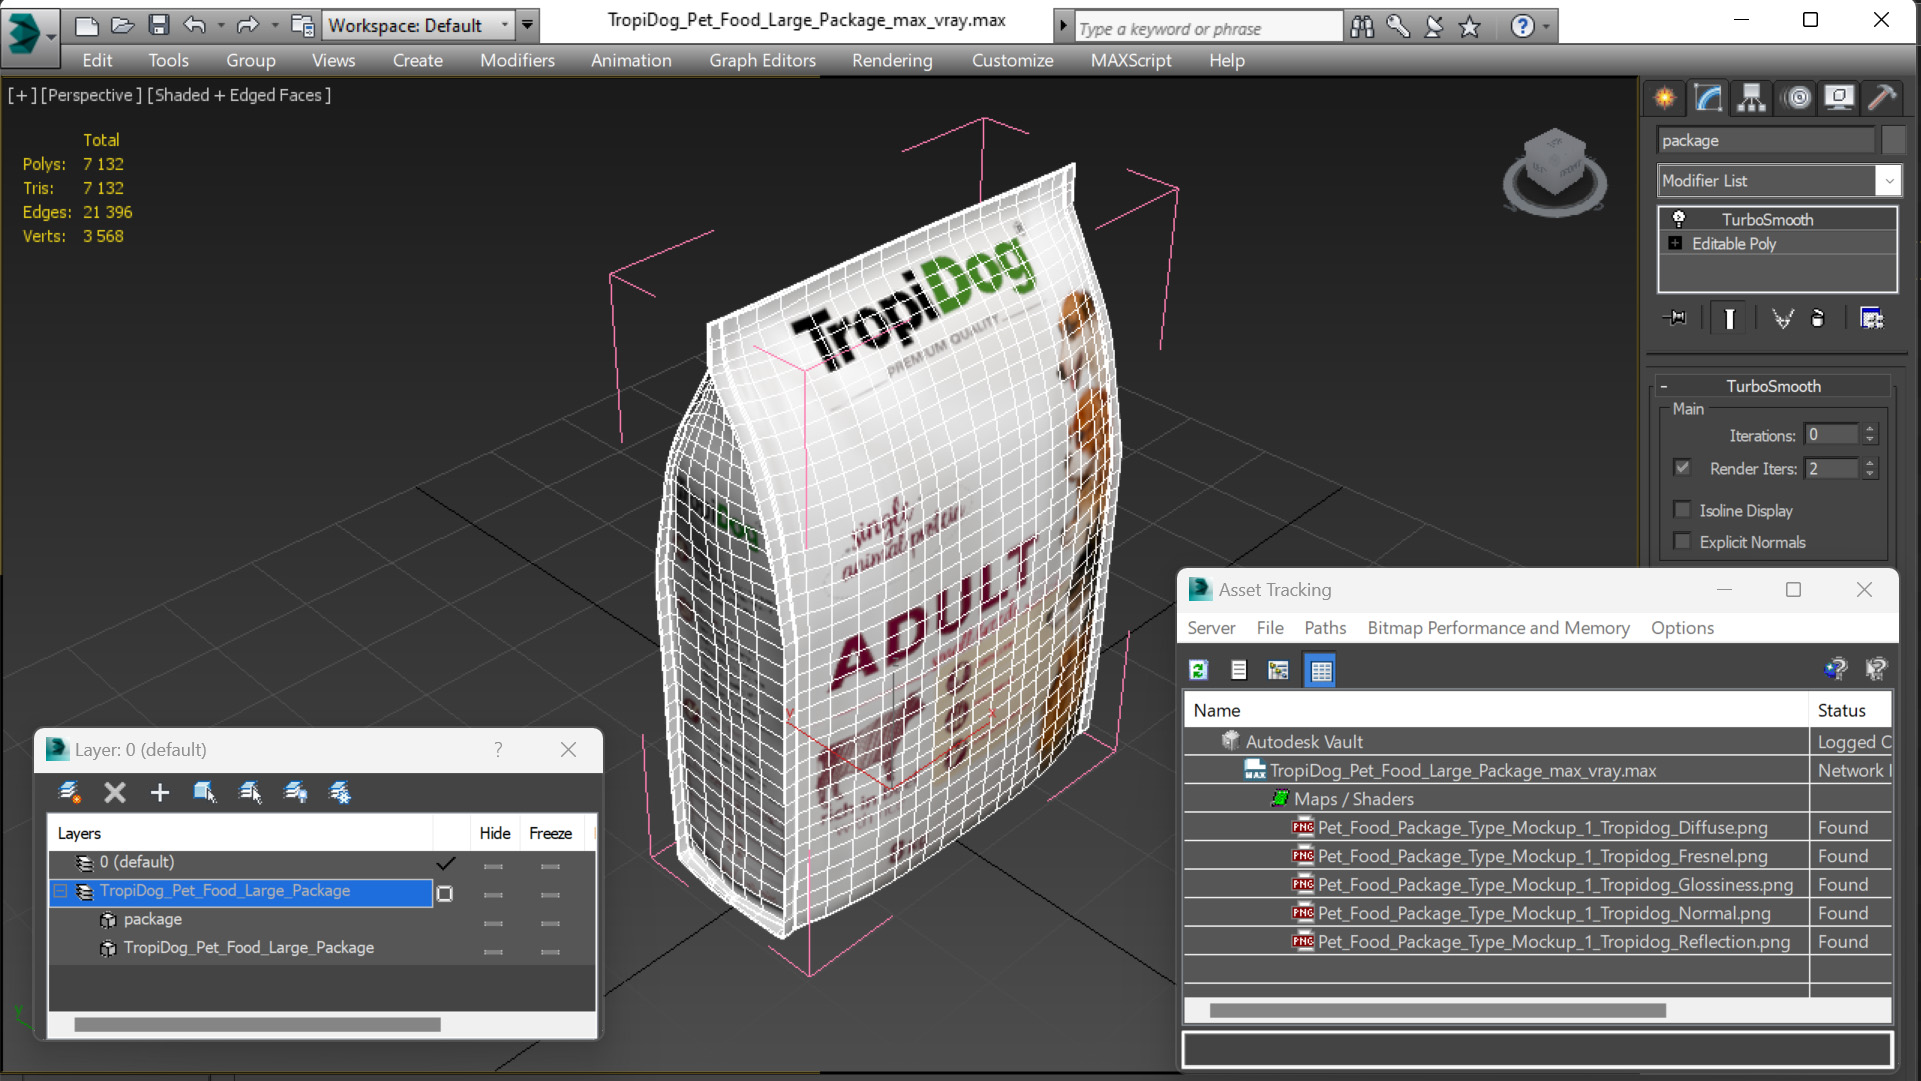Open the quick access toolbar customize arrow
Viewport: 1921px width, 1081px height.
[527, 25]
